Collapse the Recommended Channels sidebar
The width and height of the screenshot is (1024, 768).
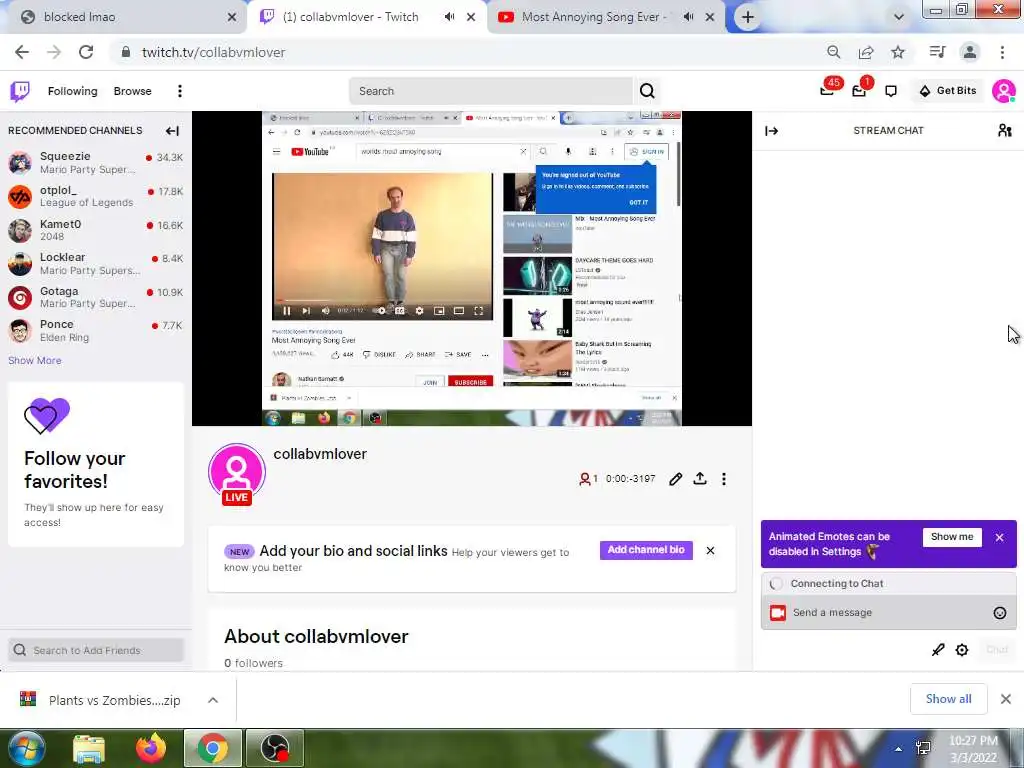(172, 131)
